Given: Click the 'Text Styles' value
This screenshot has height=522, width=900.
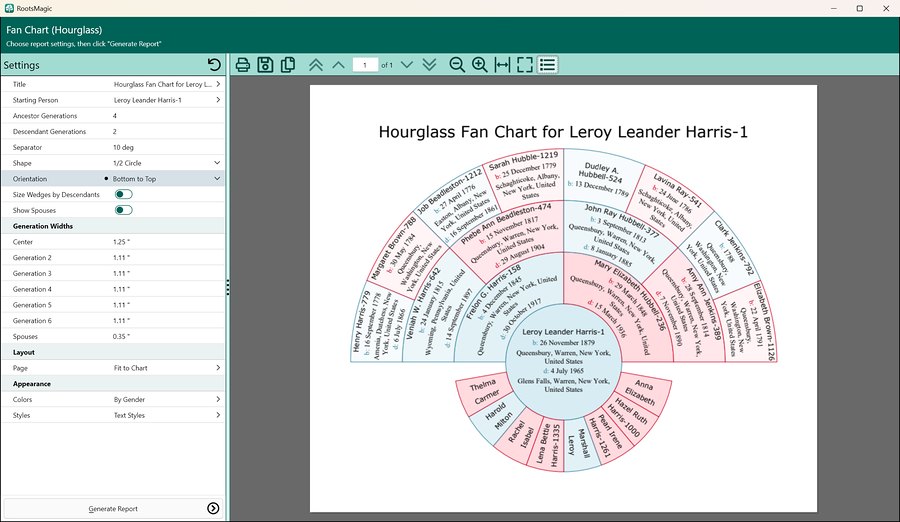Looking at the screenshot, I should (129, 415).
